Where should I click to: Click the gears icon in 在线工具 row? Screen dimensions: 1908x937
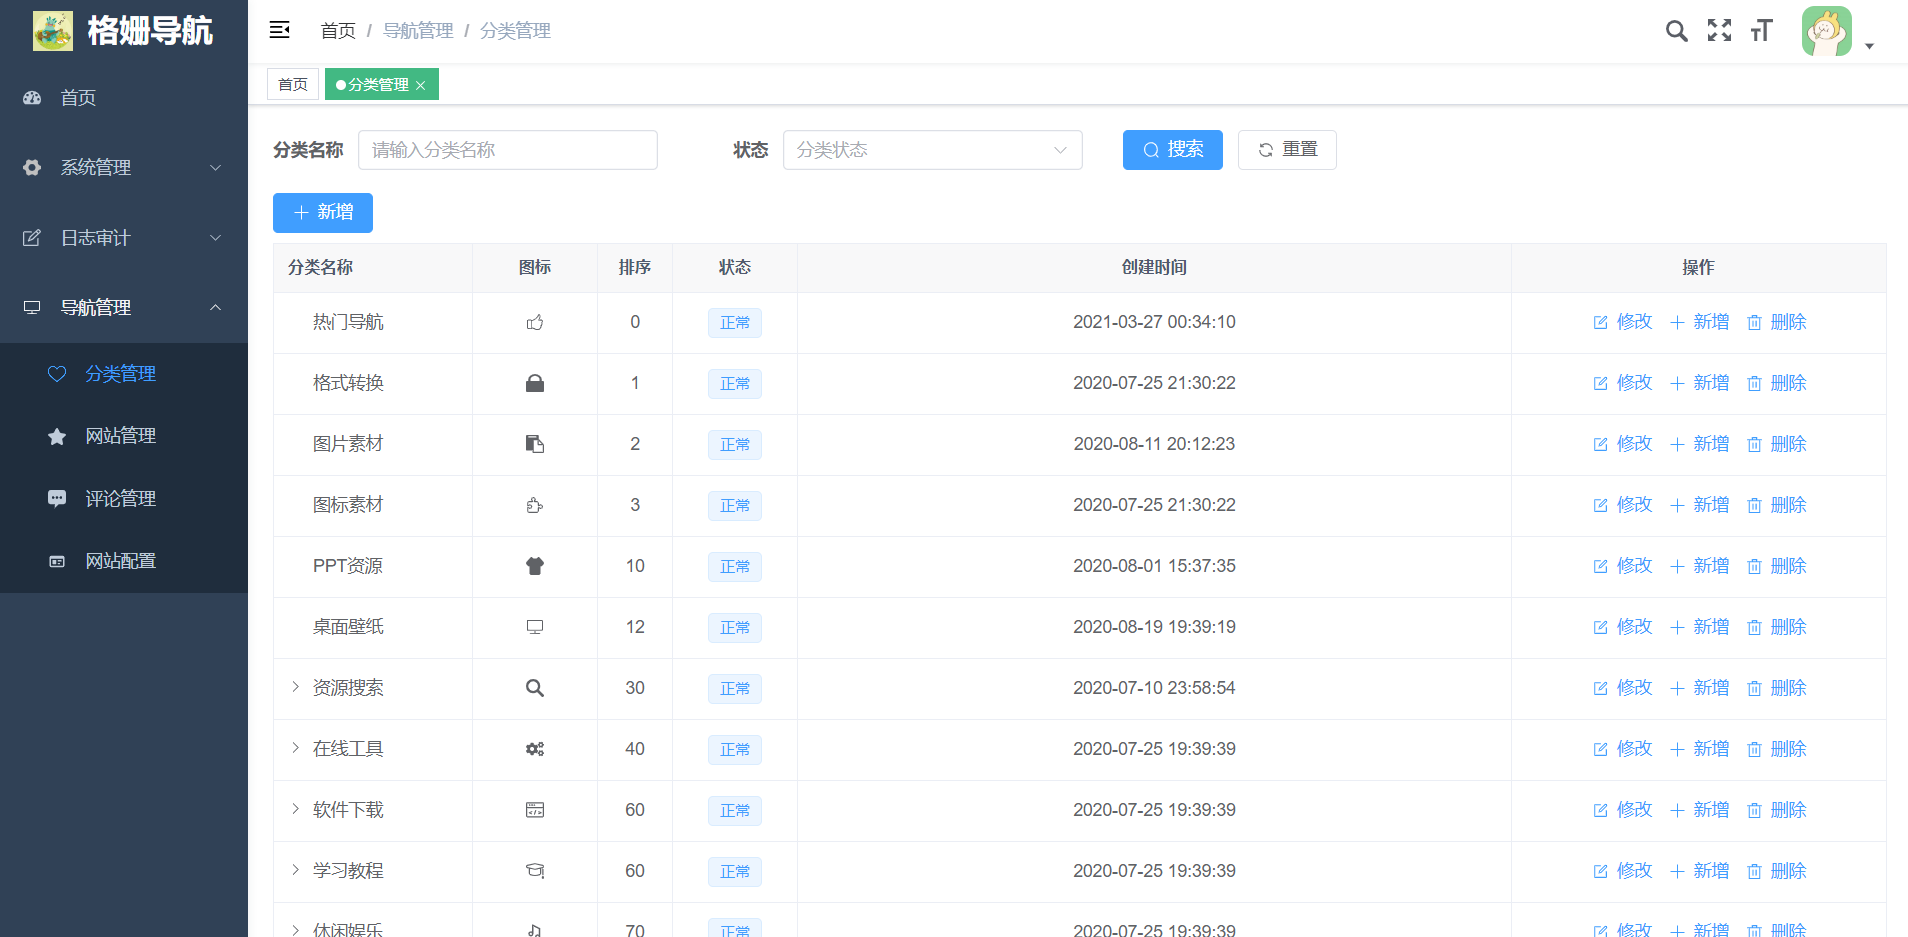click(x=535, y=750)
